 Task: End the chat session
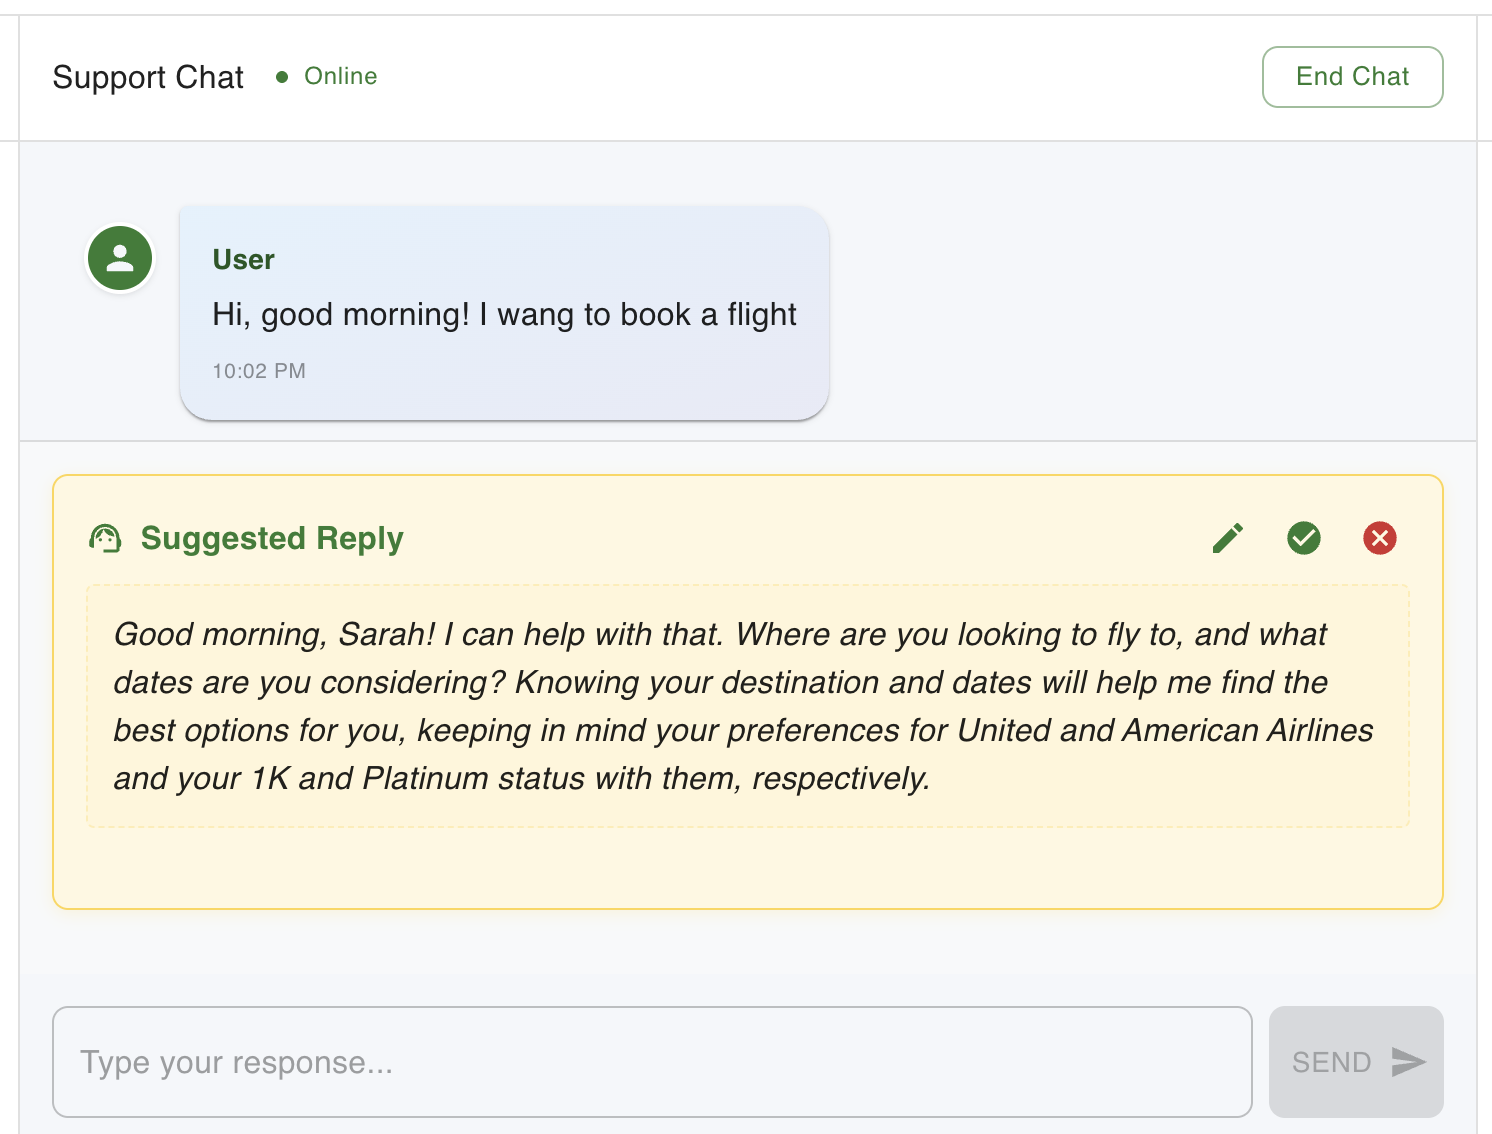coord(1352,77)
